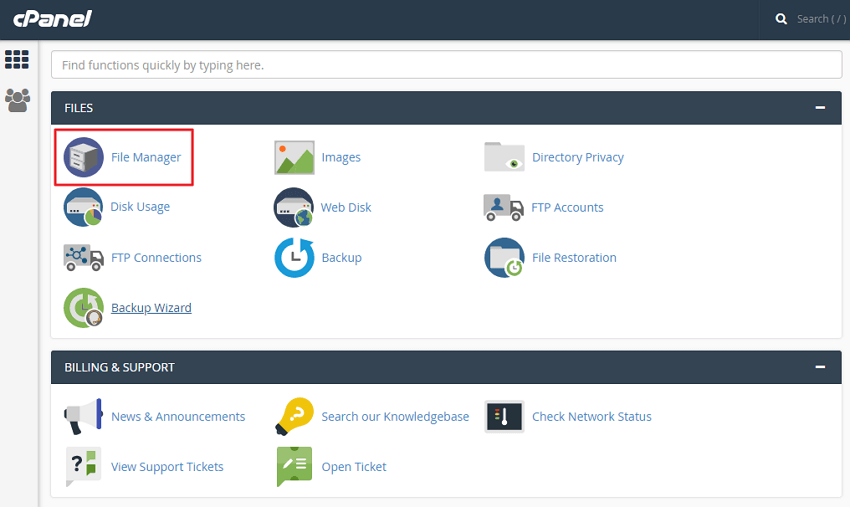Open Check Network Status gauge icon

click(x=504, y=416)
